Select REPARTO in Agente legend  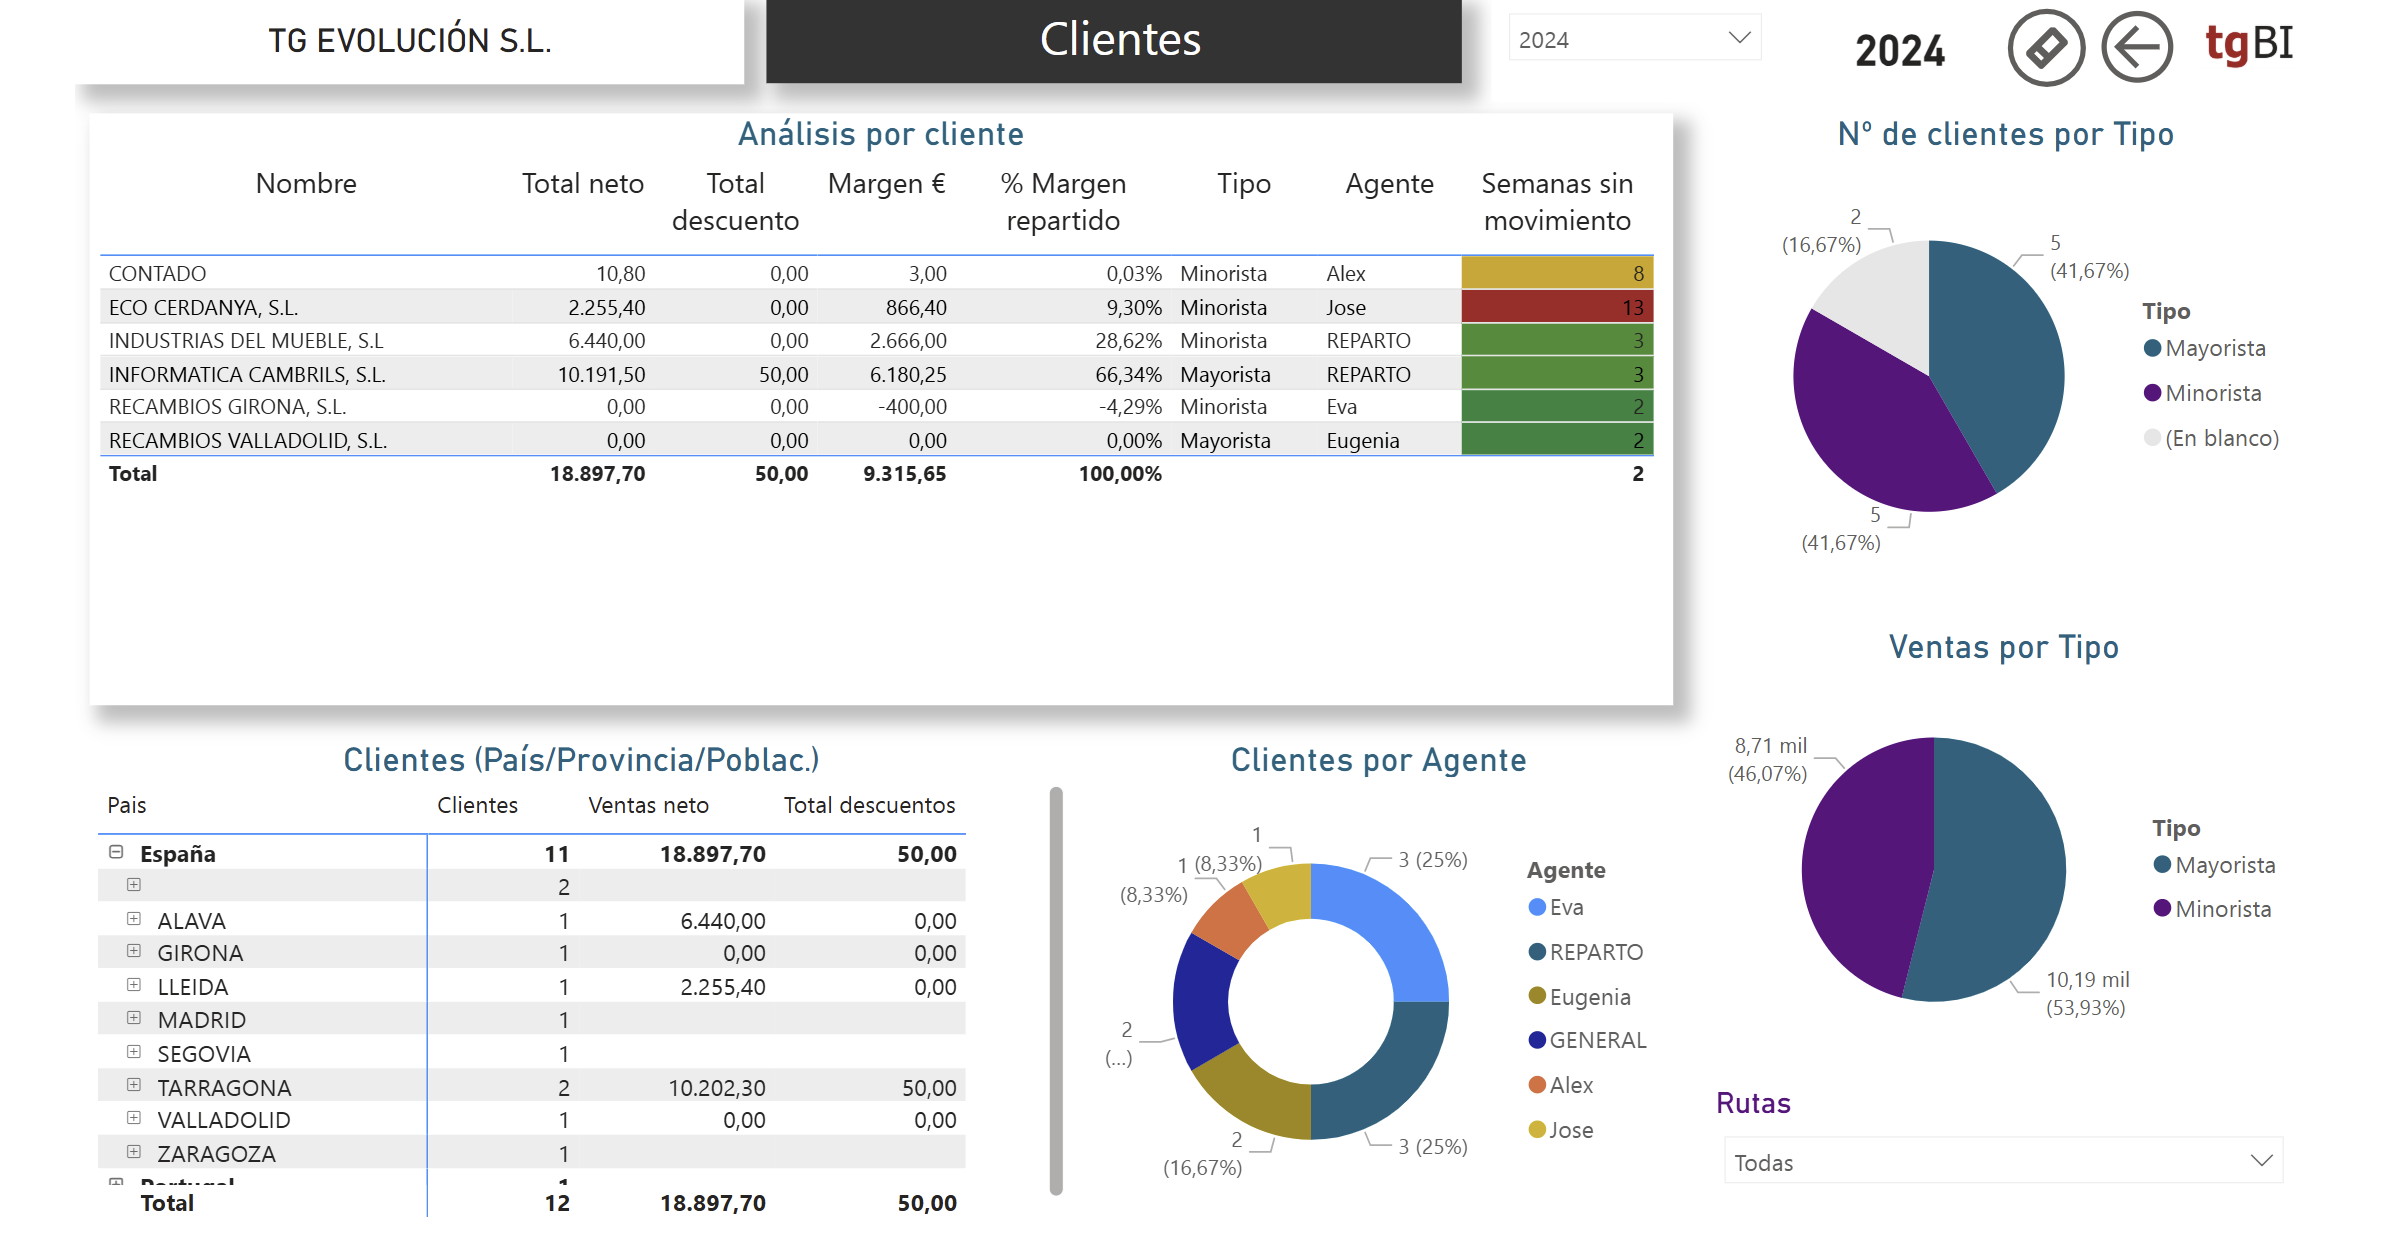point(1586,952)
